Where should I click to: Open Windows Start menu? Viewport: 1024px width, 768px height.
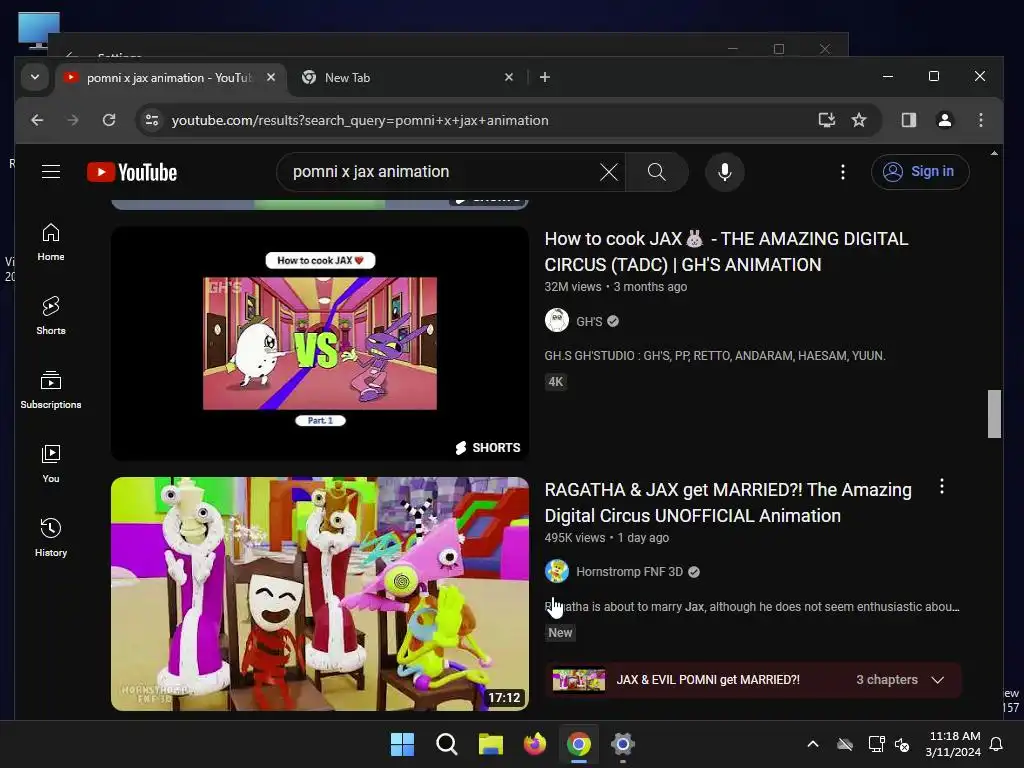click(x=402, y=744)
